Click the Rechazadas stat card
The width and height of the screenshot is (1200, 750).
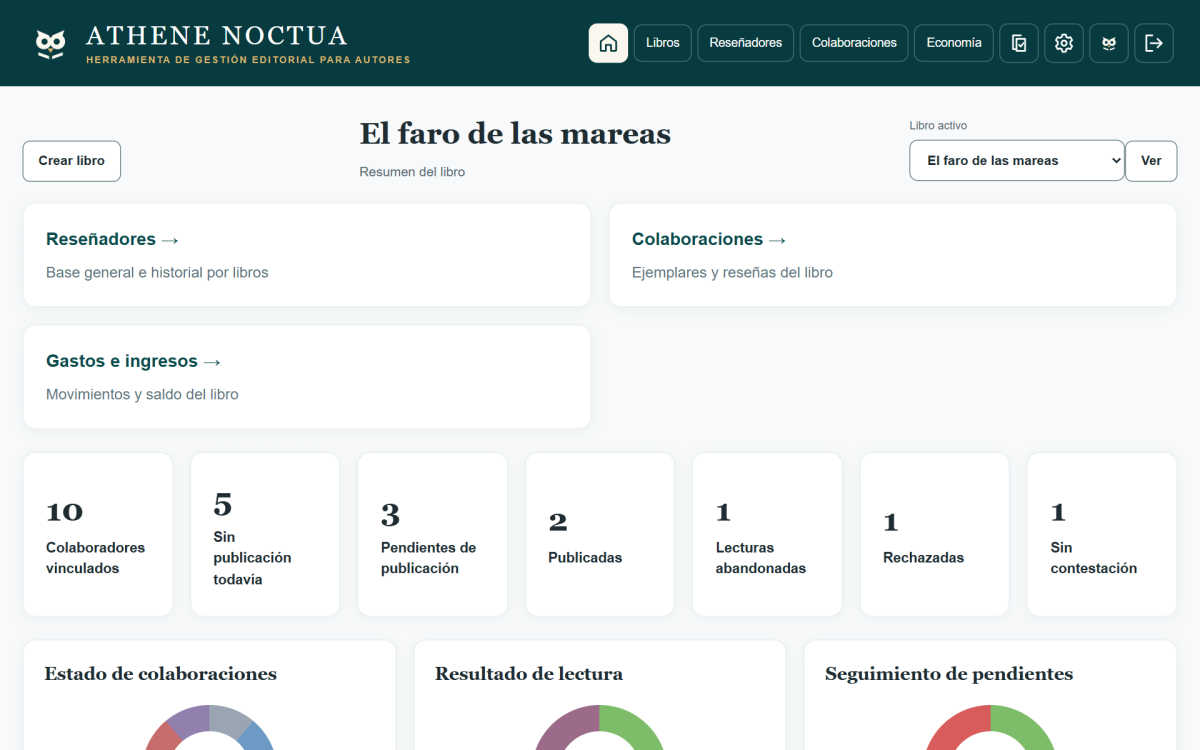click(935, 535)
